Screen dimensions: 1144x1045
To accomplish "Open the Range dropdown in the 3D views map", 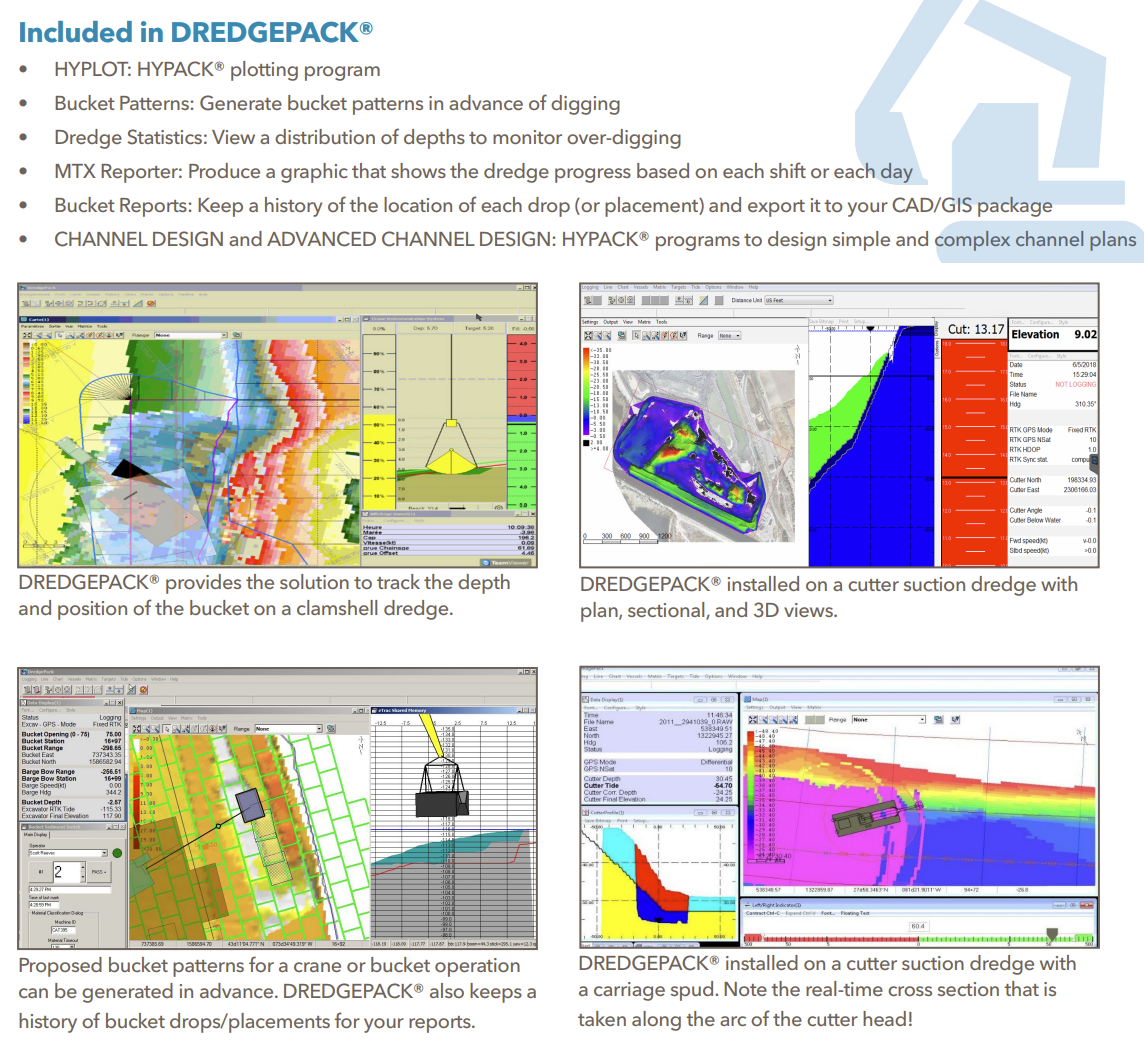I will tap(729, 336).
